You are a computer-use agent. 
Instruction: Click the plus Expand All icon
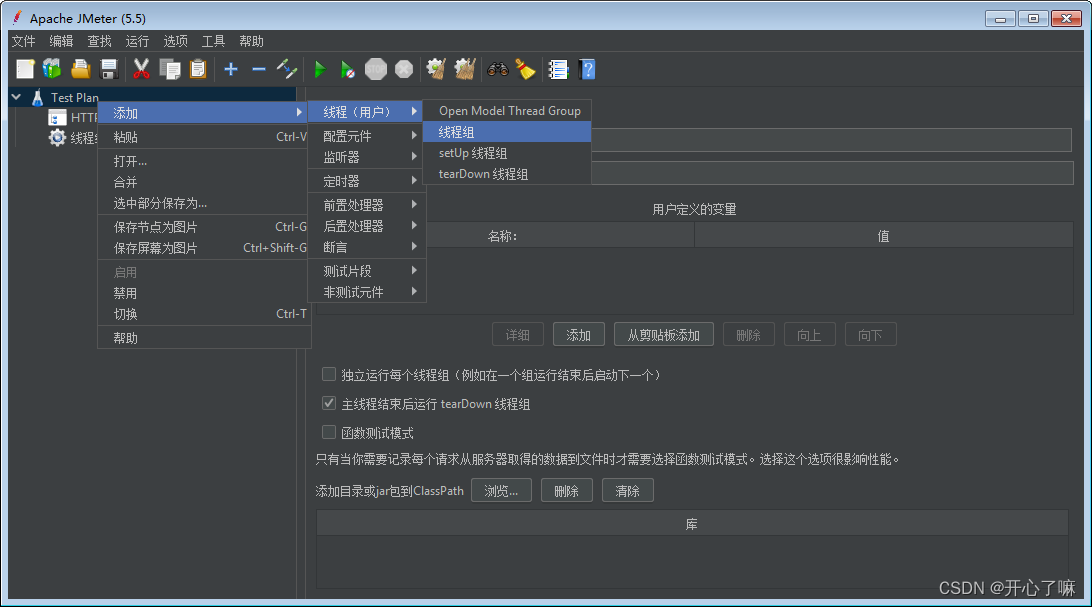tap(231, 69)
